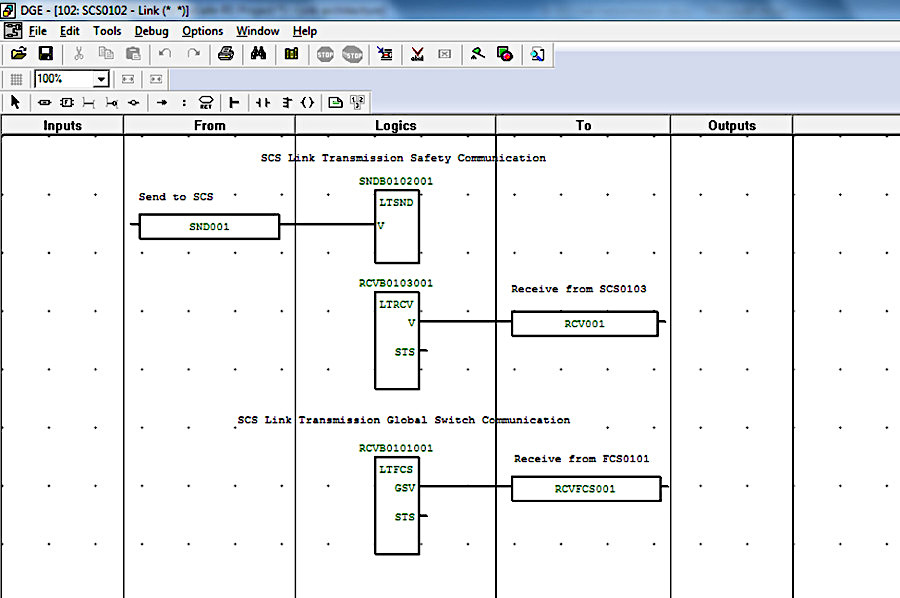Open the Debug menu
Screen dimensions: 900x598
[x=152, y=31]
